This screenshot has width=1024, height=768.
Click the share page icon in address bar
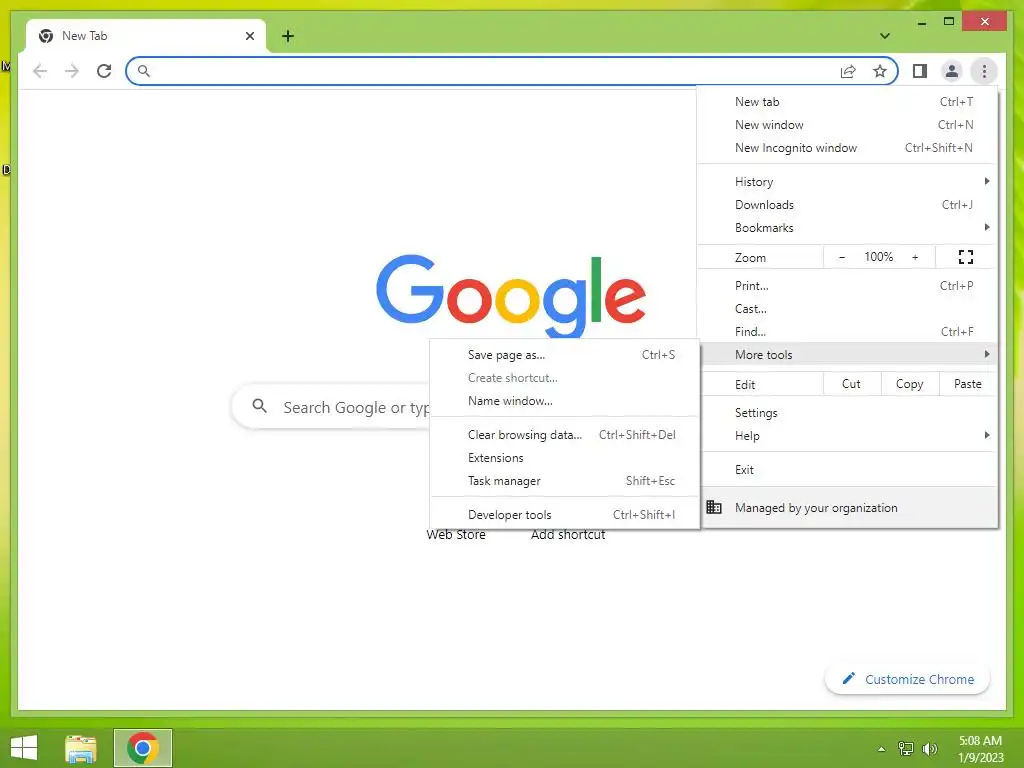click(848, 71)
